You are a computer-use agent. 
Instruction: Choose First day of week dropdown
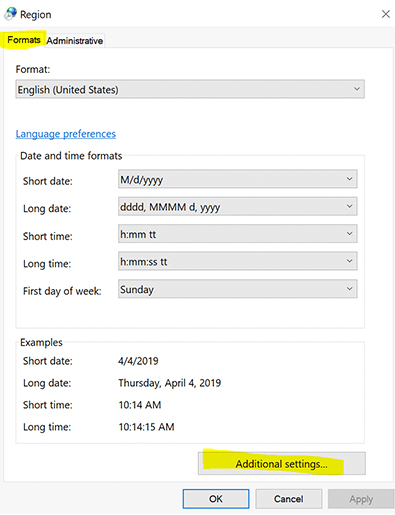(238, 289)
